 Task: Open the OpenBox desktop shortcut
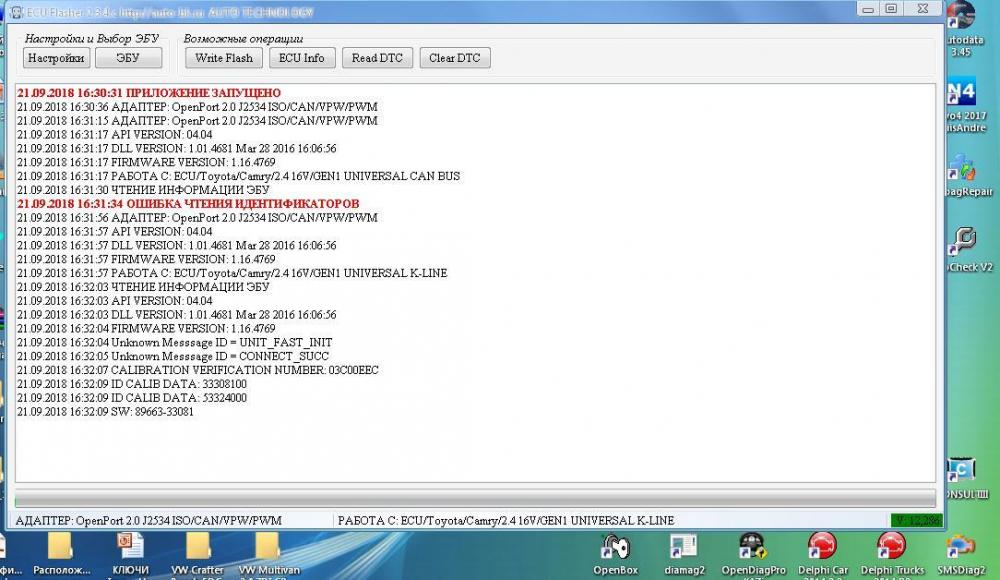(x=615, y=547)
